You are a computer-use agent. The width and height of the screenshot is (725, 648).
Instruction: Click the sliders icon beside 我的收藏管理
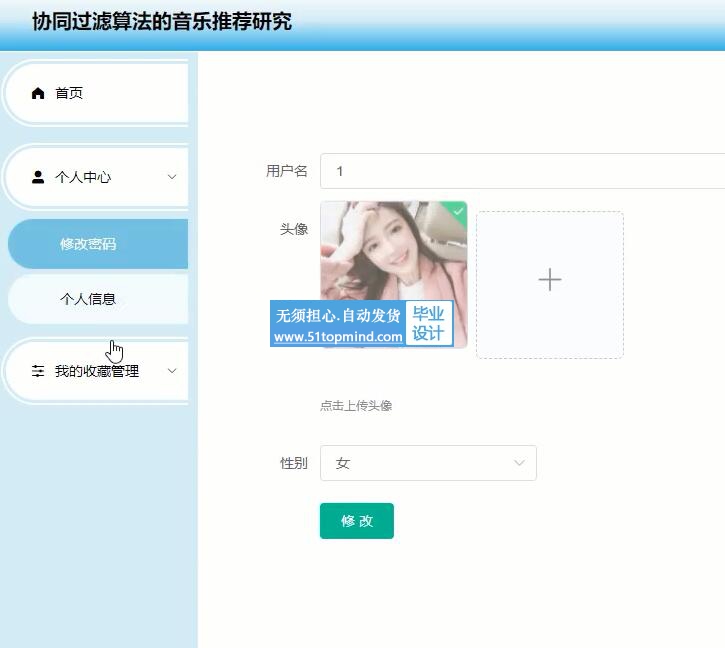38,371
